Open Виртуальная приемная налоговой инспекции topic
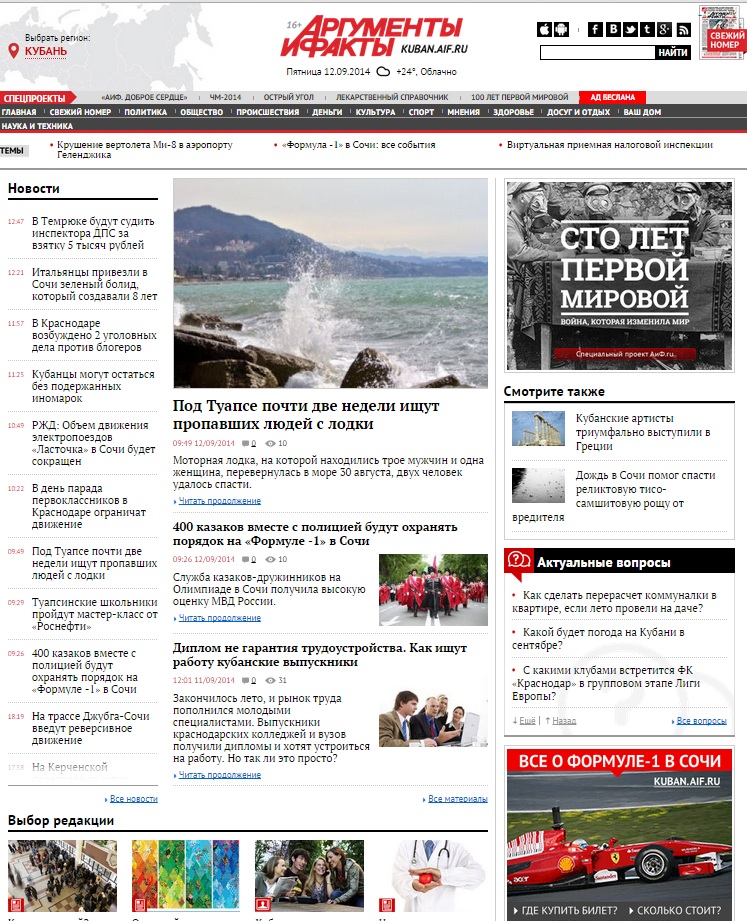747x921 pixels. click(610, 144)
